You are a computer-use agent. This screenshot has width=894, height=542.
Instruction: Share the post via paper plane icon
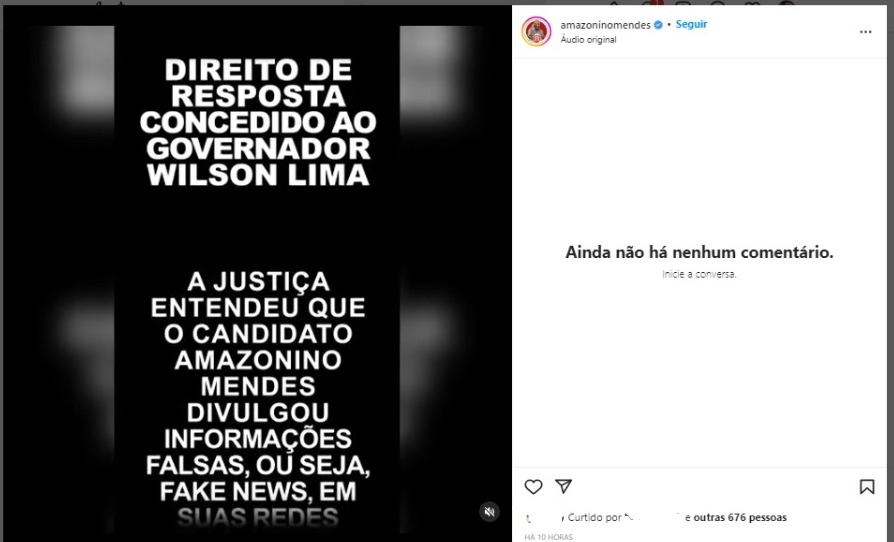[563, 486]
